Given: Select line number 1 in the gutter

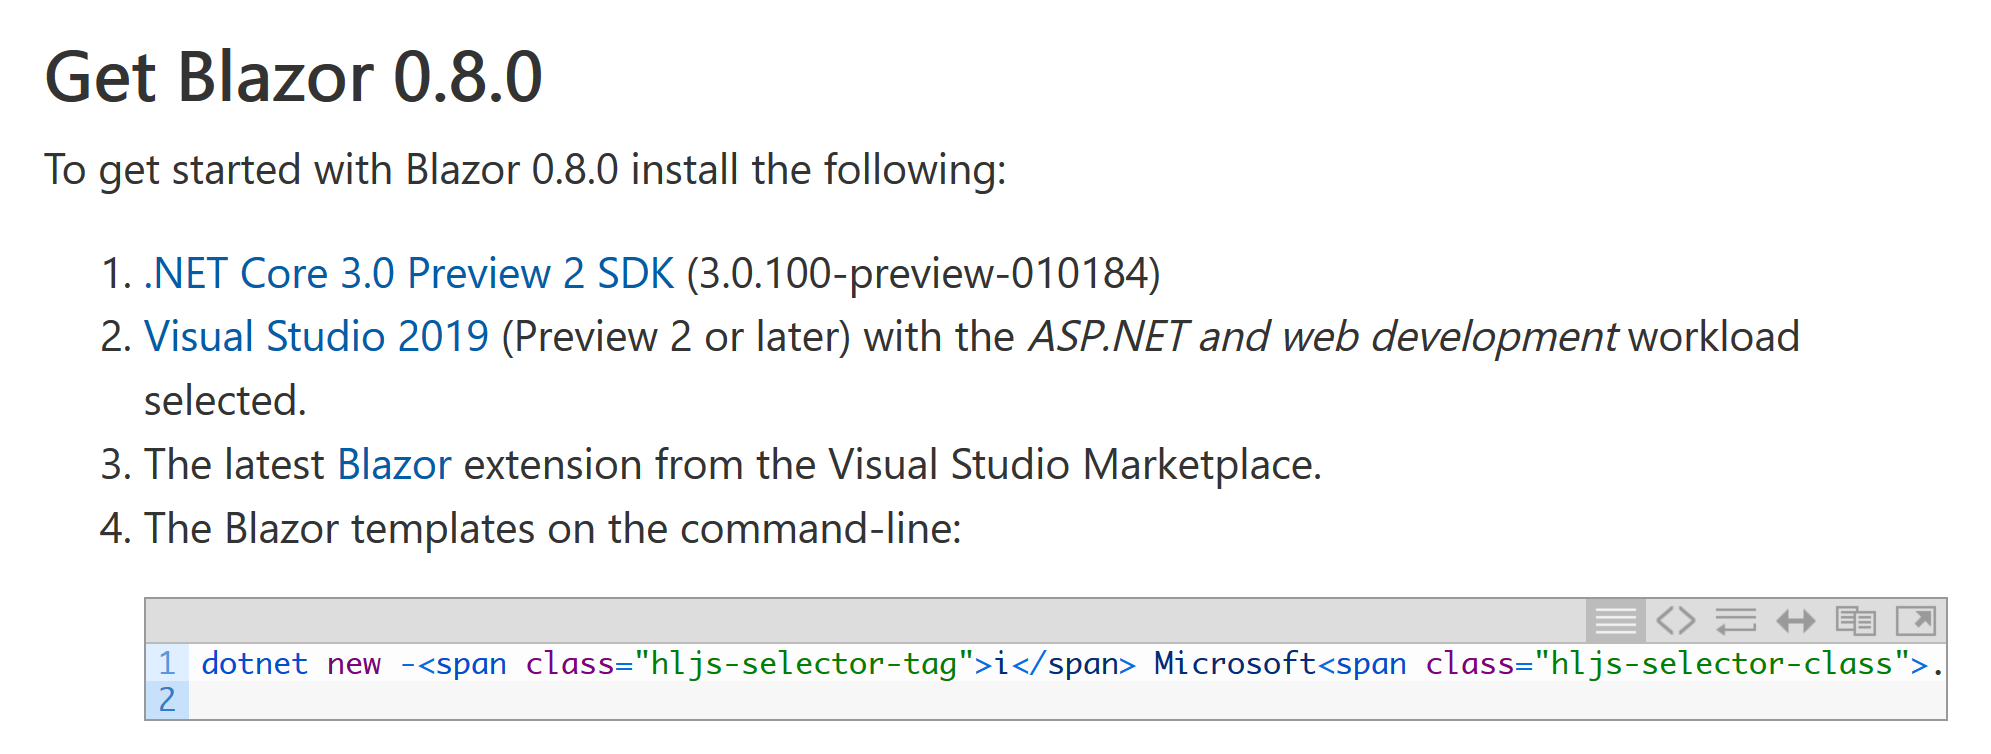Looking at the screenshot, I should [167, 663].
